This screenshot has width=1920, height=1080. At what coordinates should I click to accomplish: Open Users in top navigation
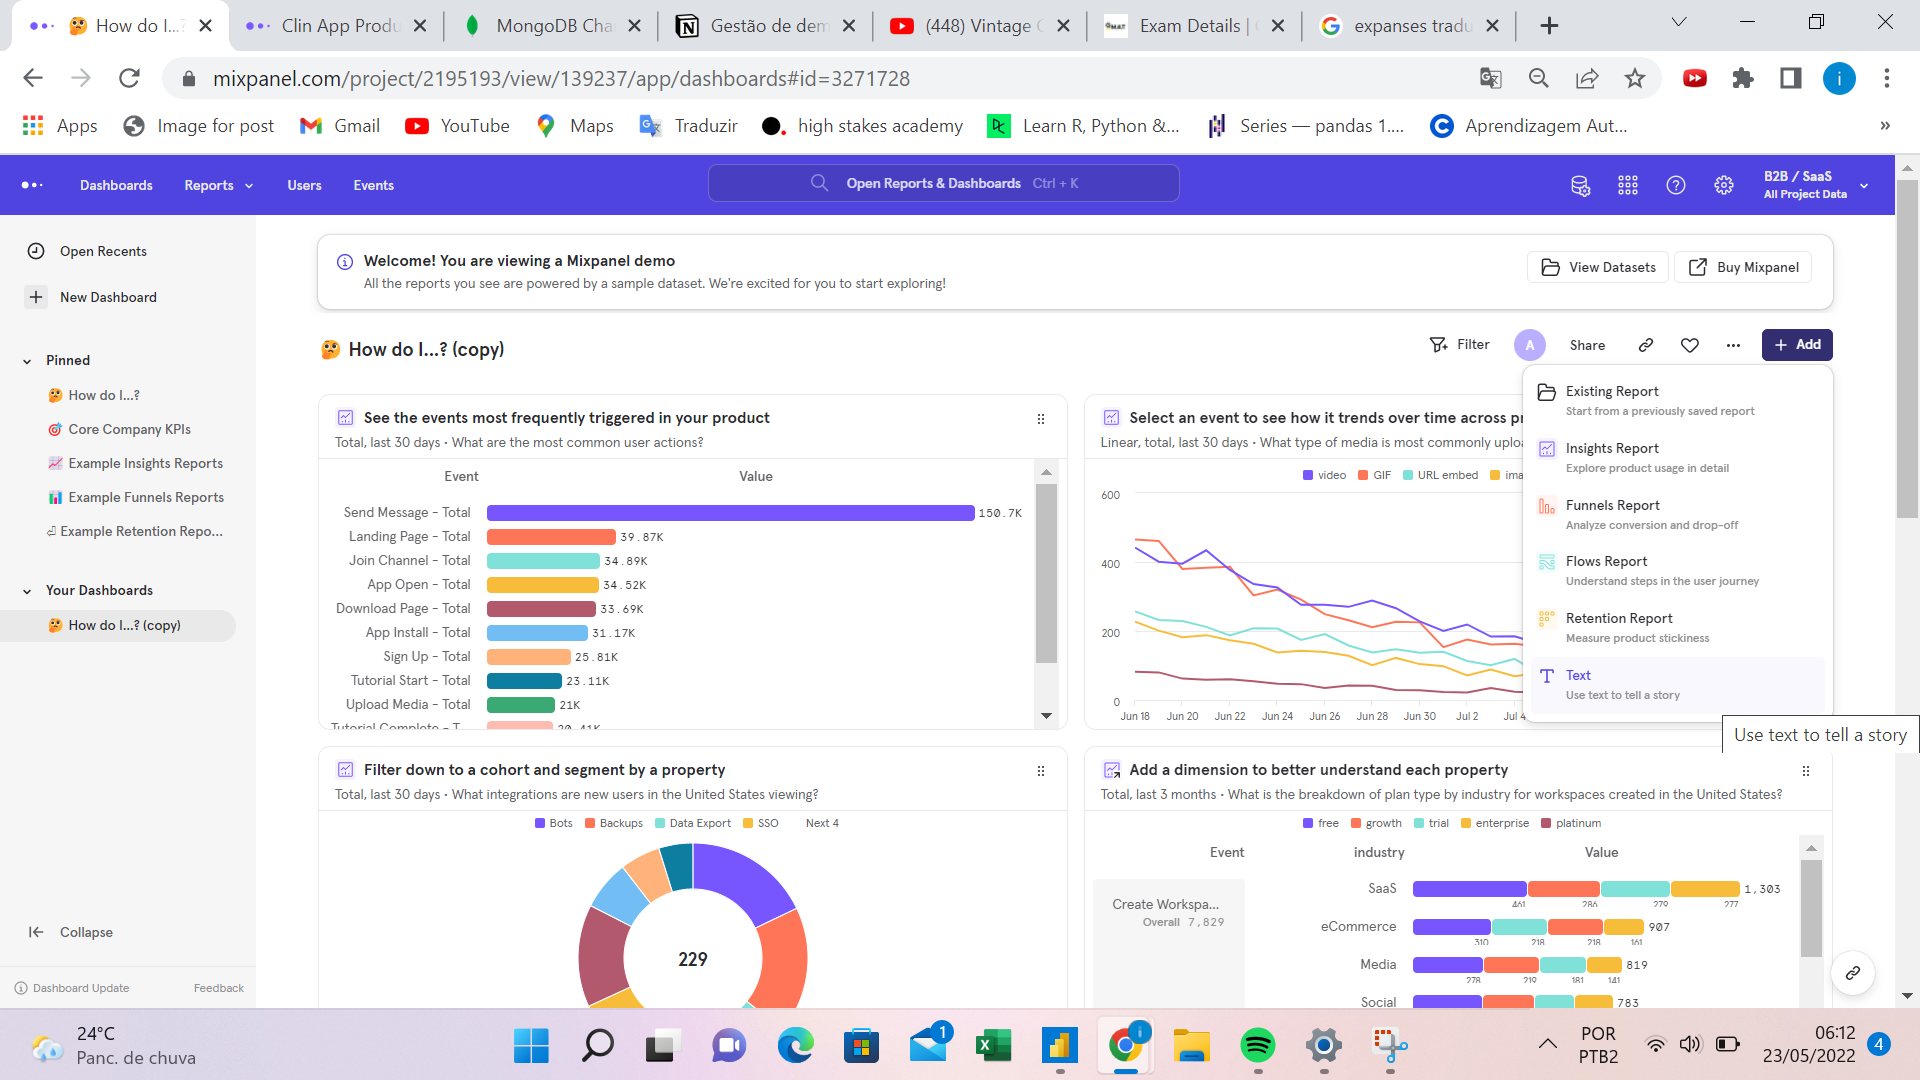[304, 185]
